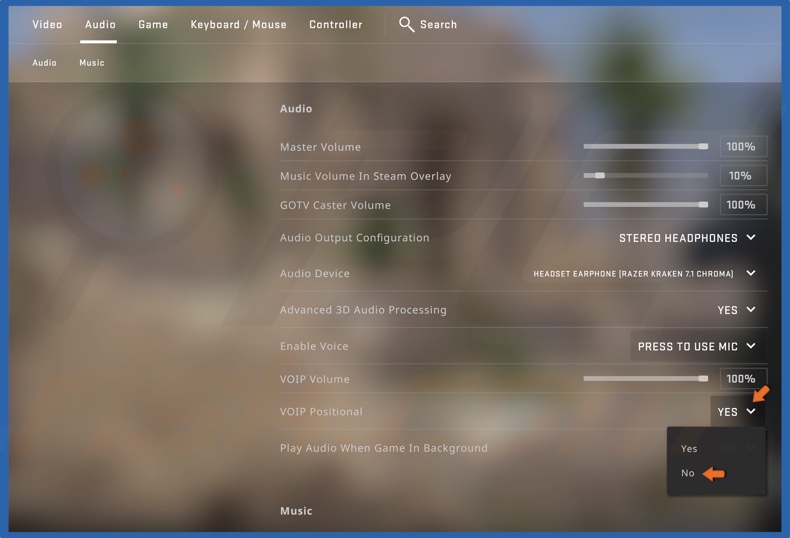Click Music Volume In Steam Overlay label
This screenshot has height=538, width=790.
point(366,176)
